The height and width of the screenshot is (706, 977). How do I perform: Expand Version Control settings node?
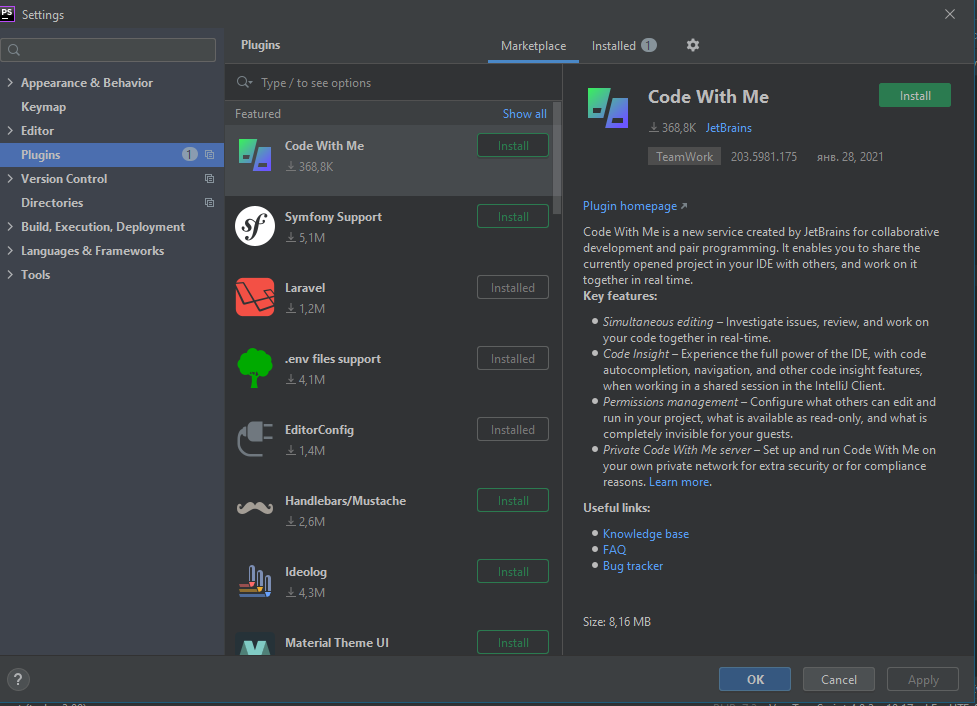(10, 178)
